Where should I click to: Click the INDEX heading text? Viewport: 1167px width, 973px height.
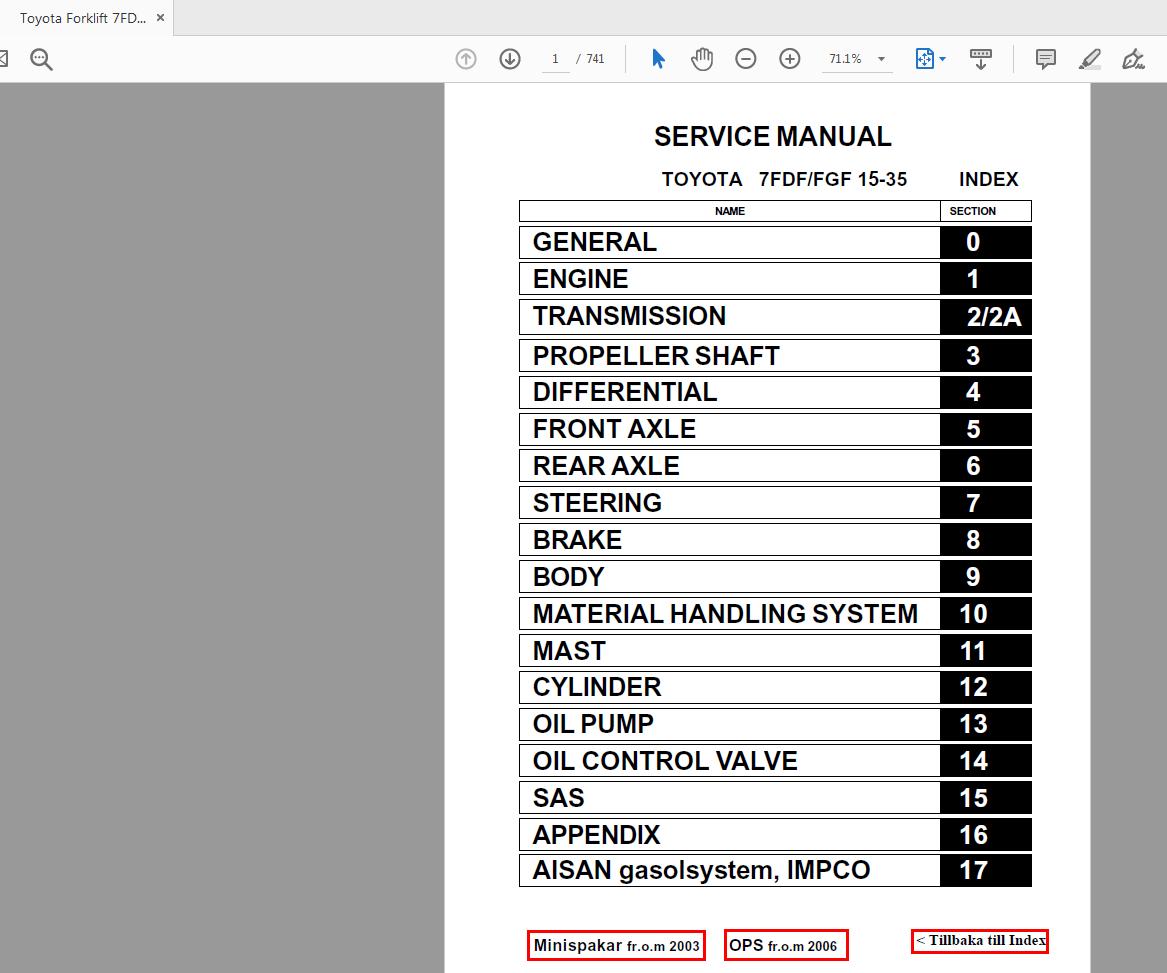coord(988,179)
